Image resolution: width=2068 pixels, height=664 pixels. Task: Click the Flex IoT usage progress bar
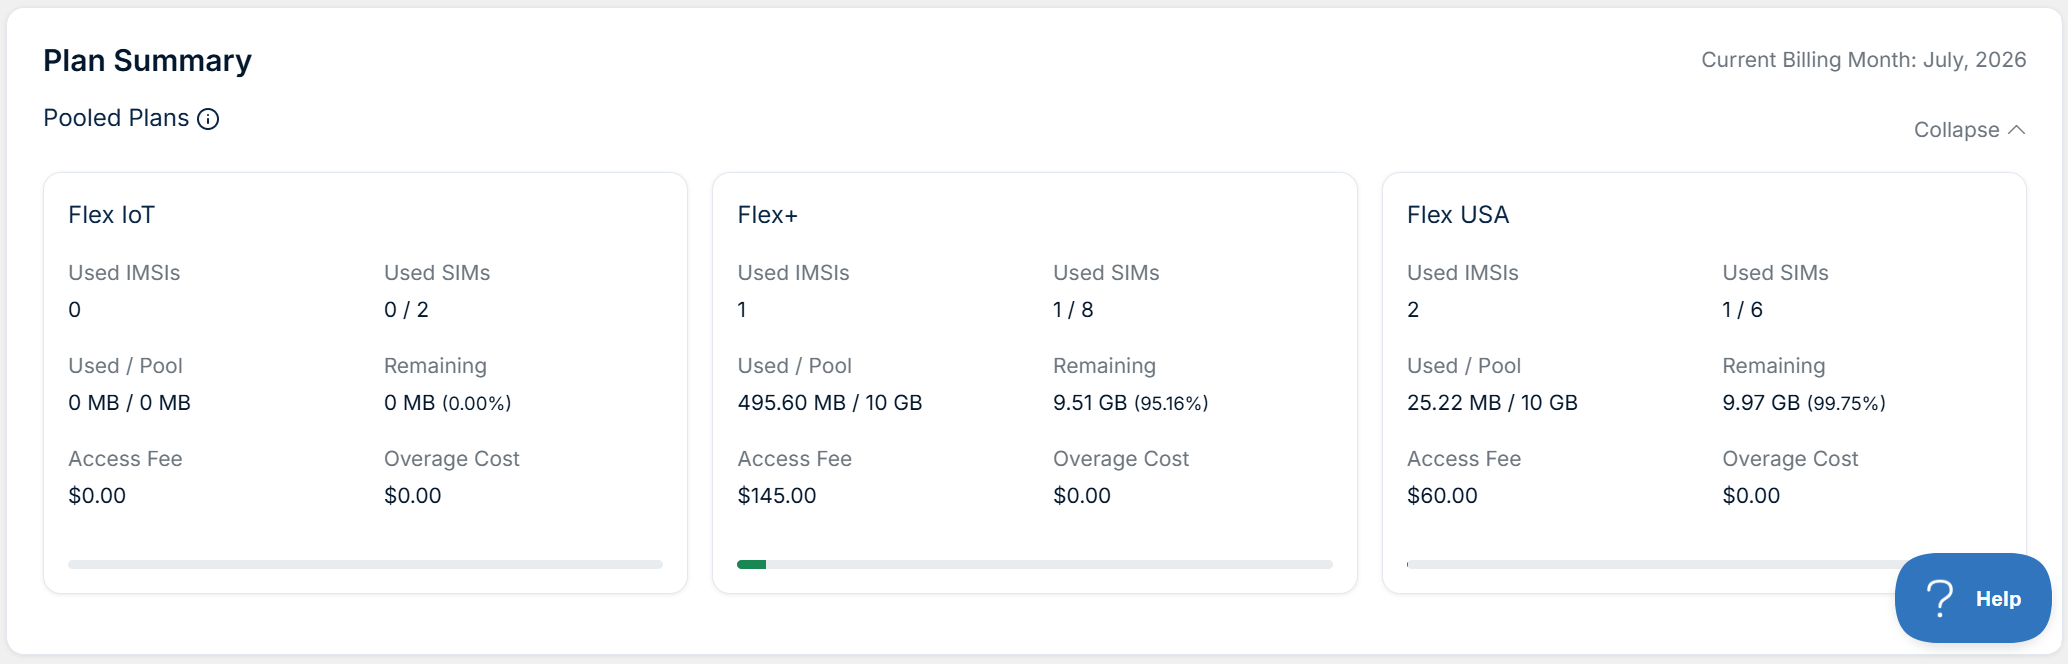(365, 565)
